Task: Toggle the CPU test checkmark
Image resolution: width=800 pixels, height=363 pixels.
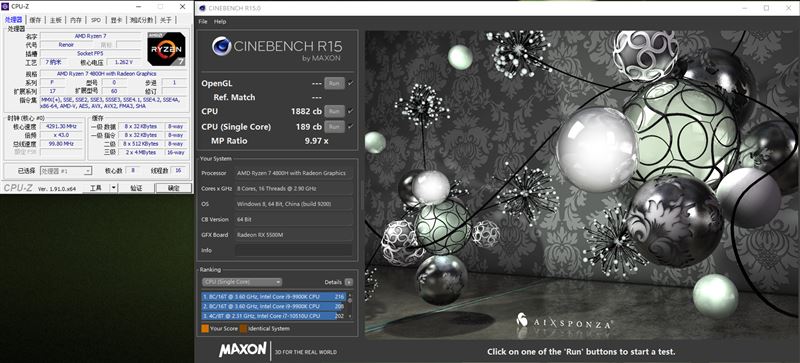Action: tap(351, 111)
